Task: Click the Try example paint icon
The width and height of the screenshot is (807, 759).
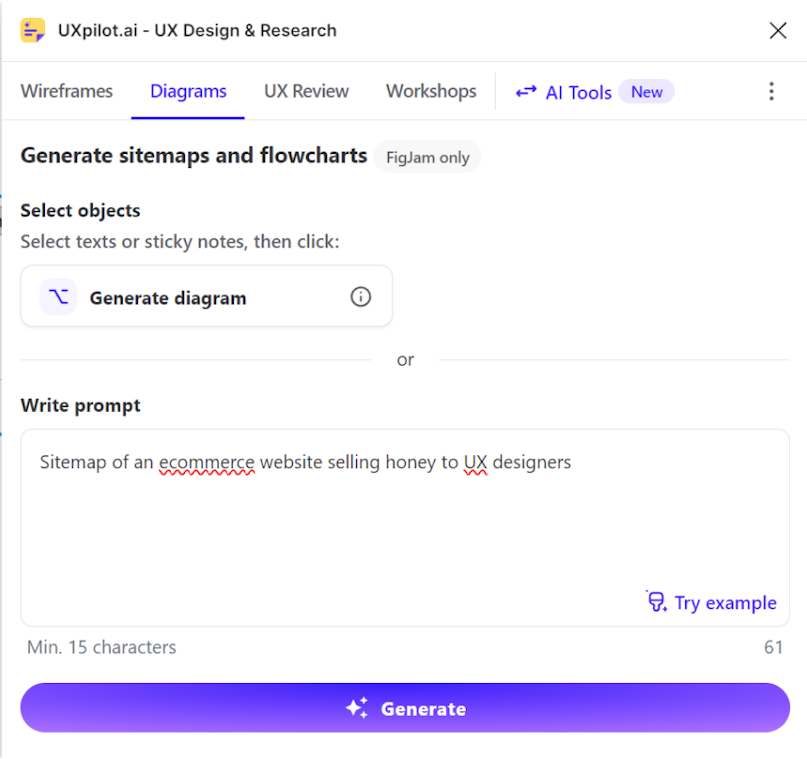Action: [657, 602]
